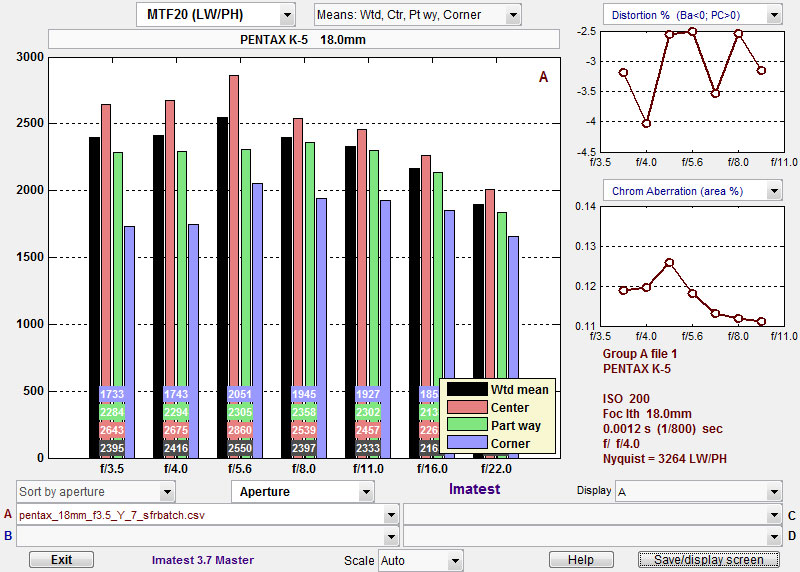This screenshot has width=800, height=572.
Task: Click the red A marker in chart corner
Action: [x=543, y=77]
